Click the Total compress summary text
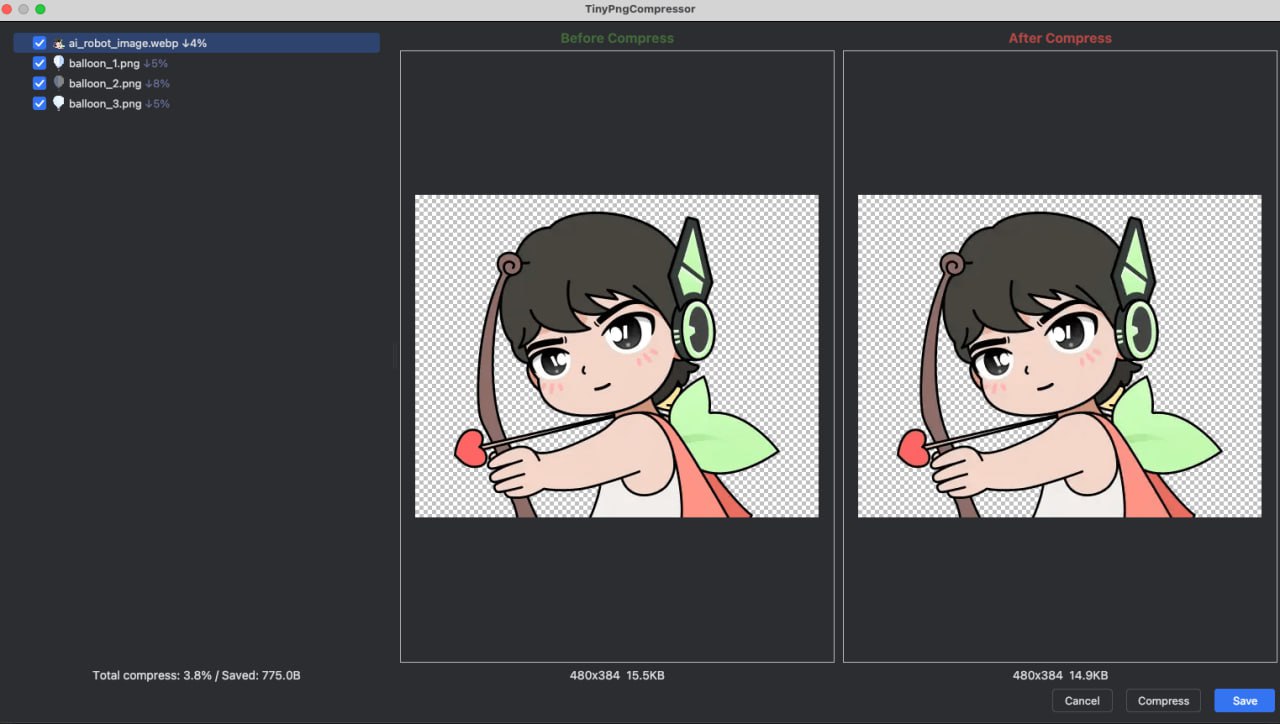1280x724 pixels. (x=197, y=676)
